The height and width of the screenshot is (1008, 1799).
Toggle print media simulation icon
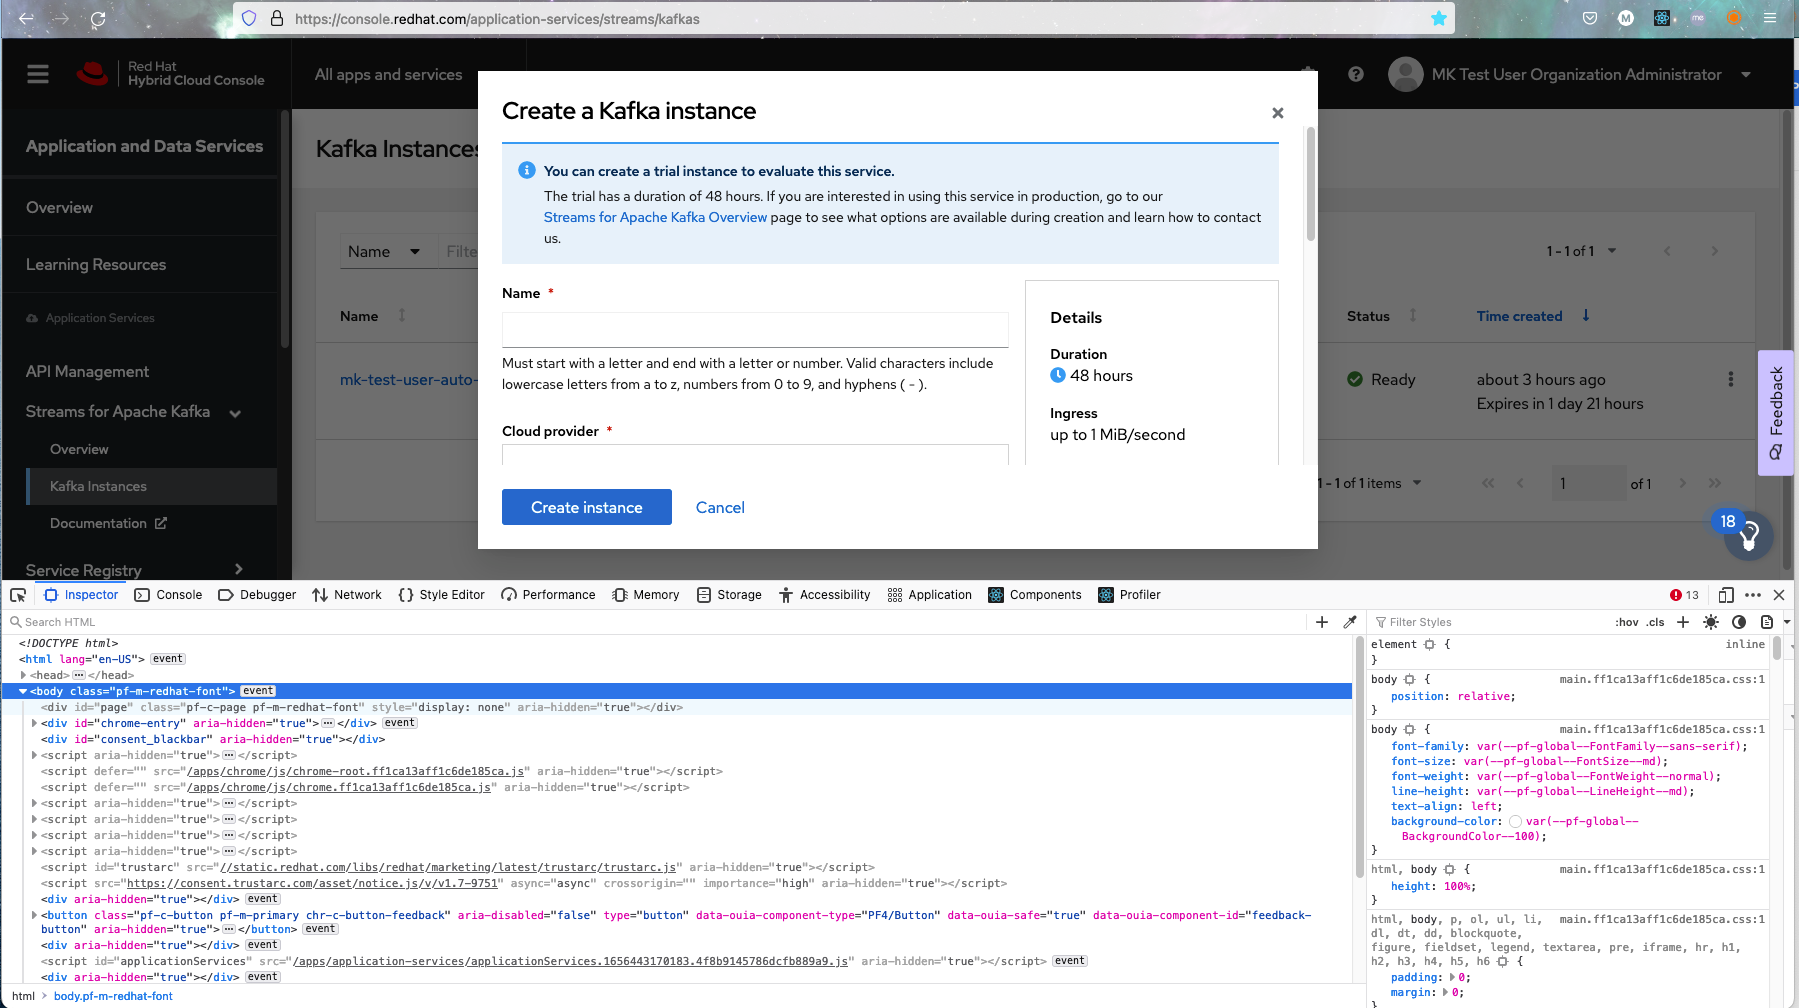click(x=1767, y=622)
